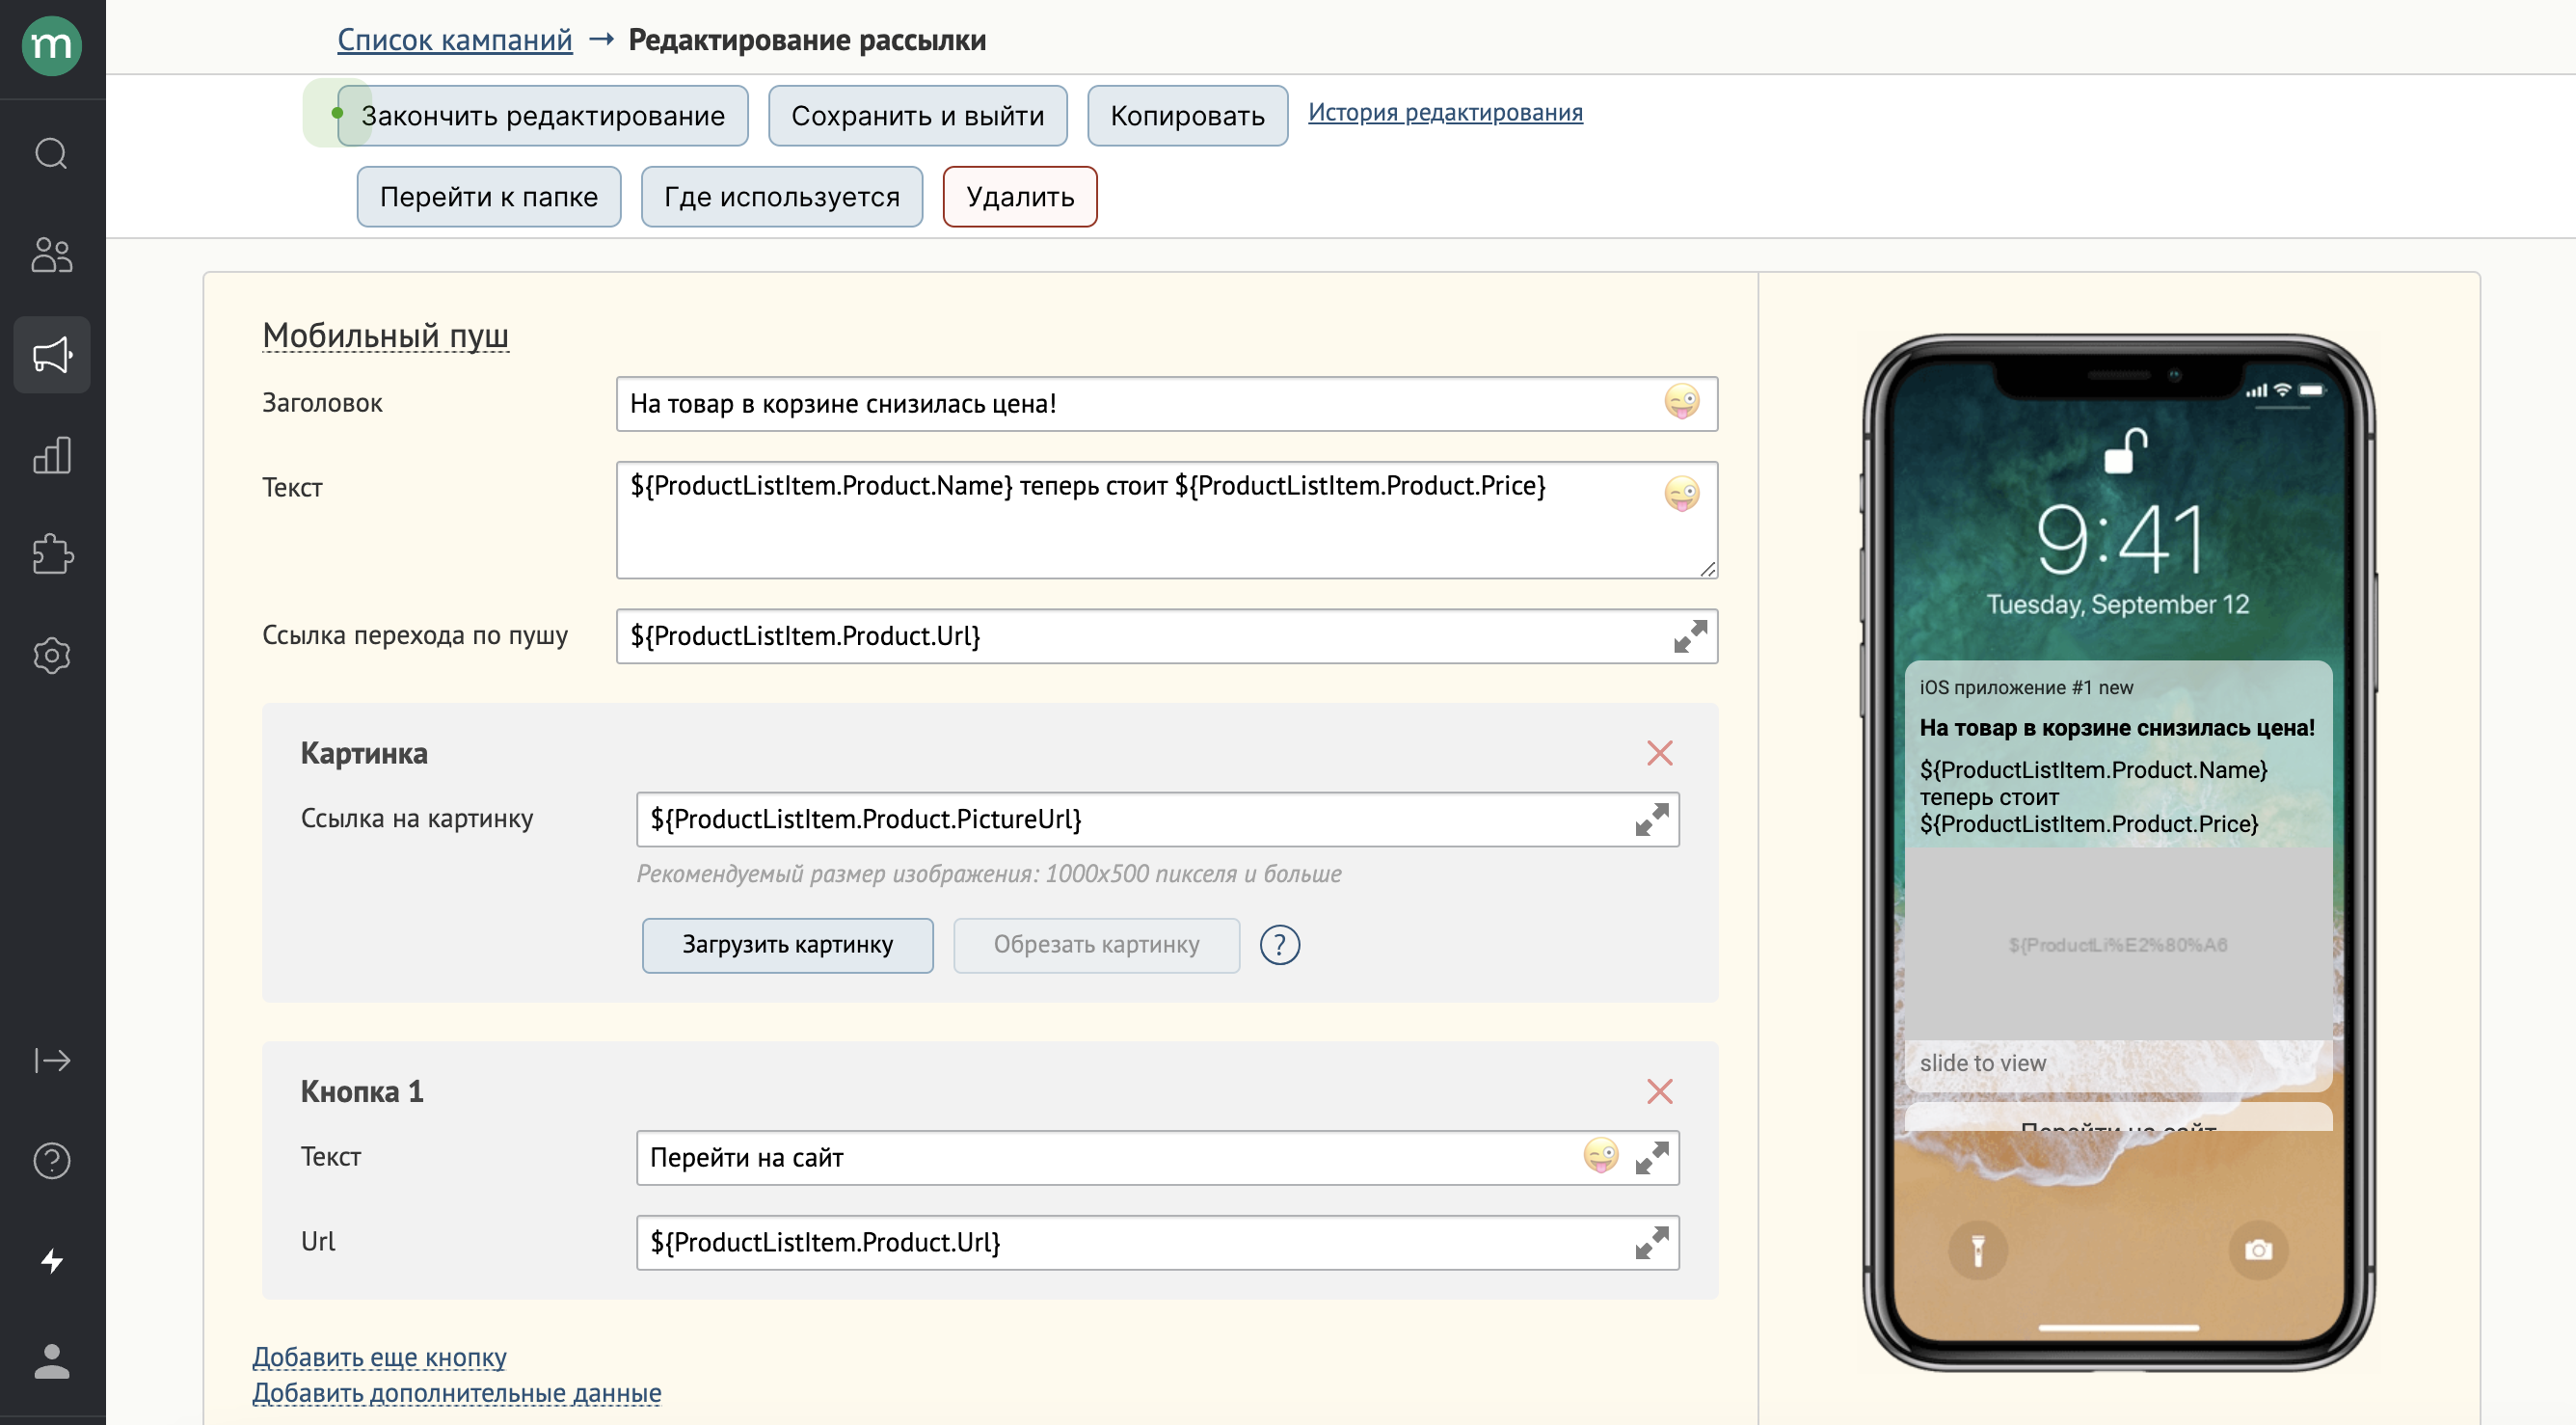This screenshot has height=1425, width=2576.
Task: Click the Удалить button
Action: pyautogui.click(x=1019, y=197)
